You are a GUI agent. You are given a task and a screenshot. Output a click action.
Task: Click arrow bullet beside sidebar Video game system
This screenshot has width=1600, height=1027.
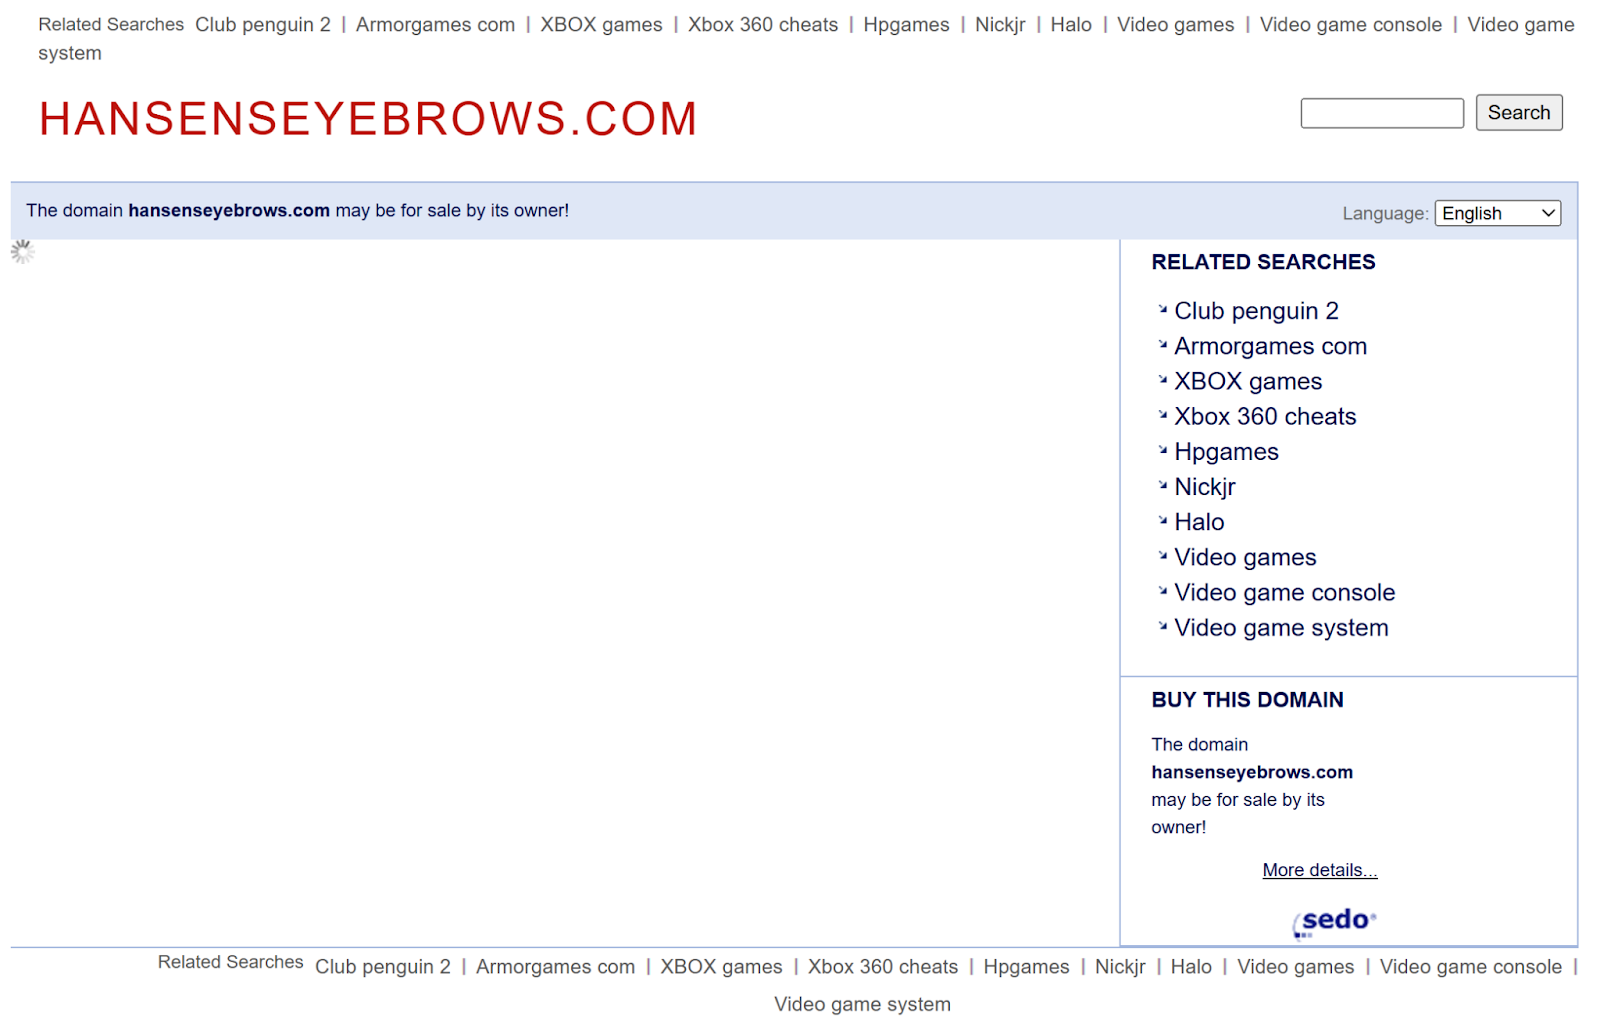(1163, 626)
